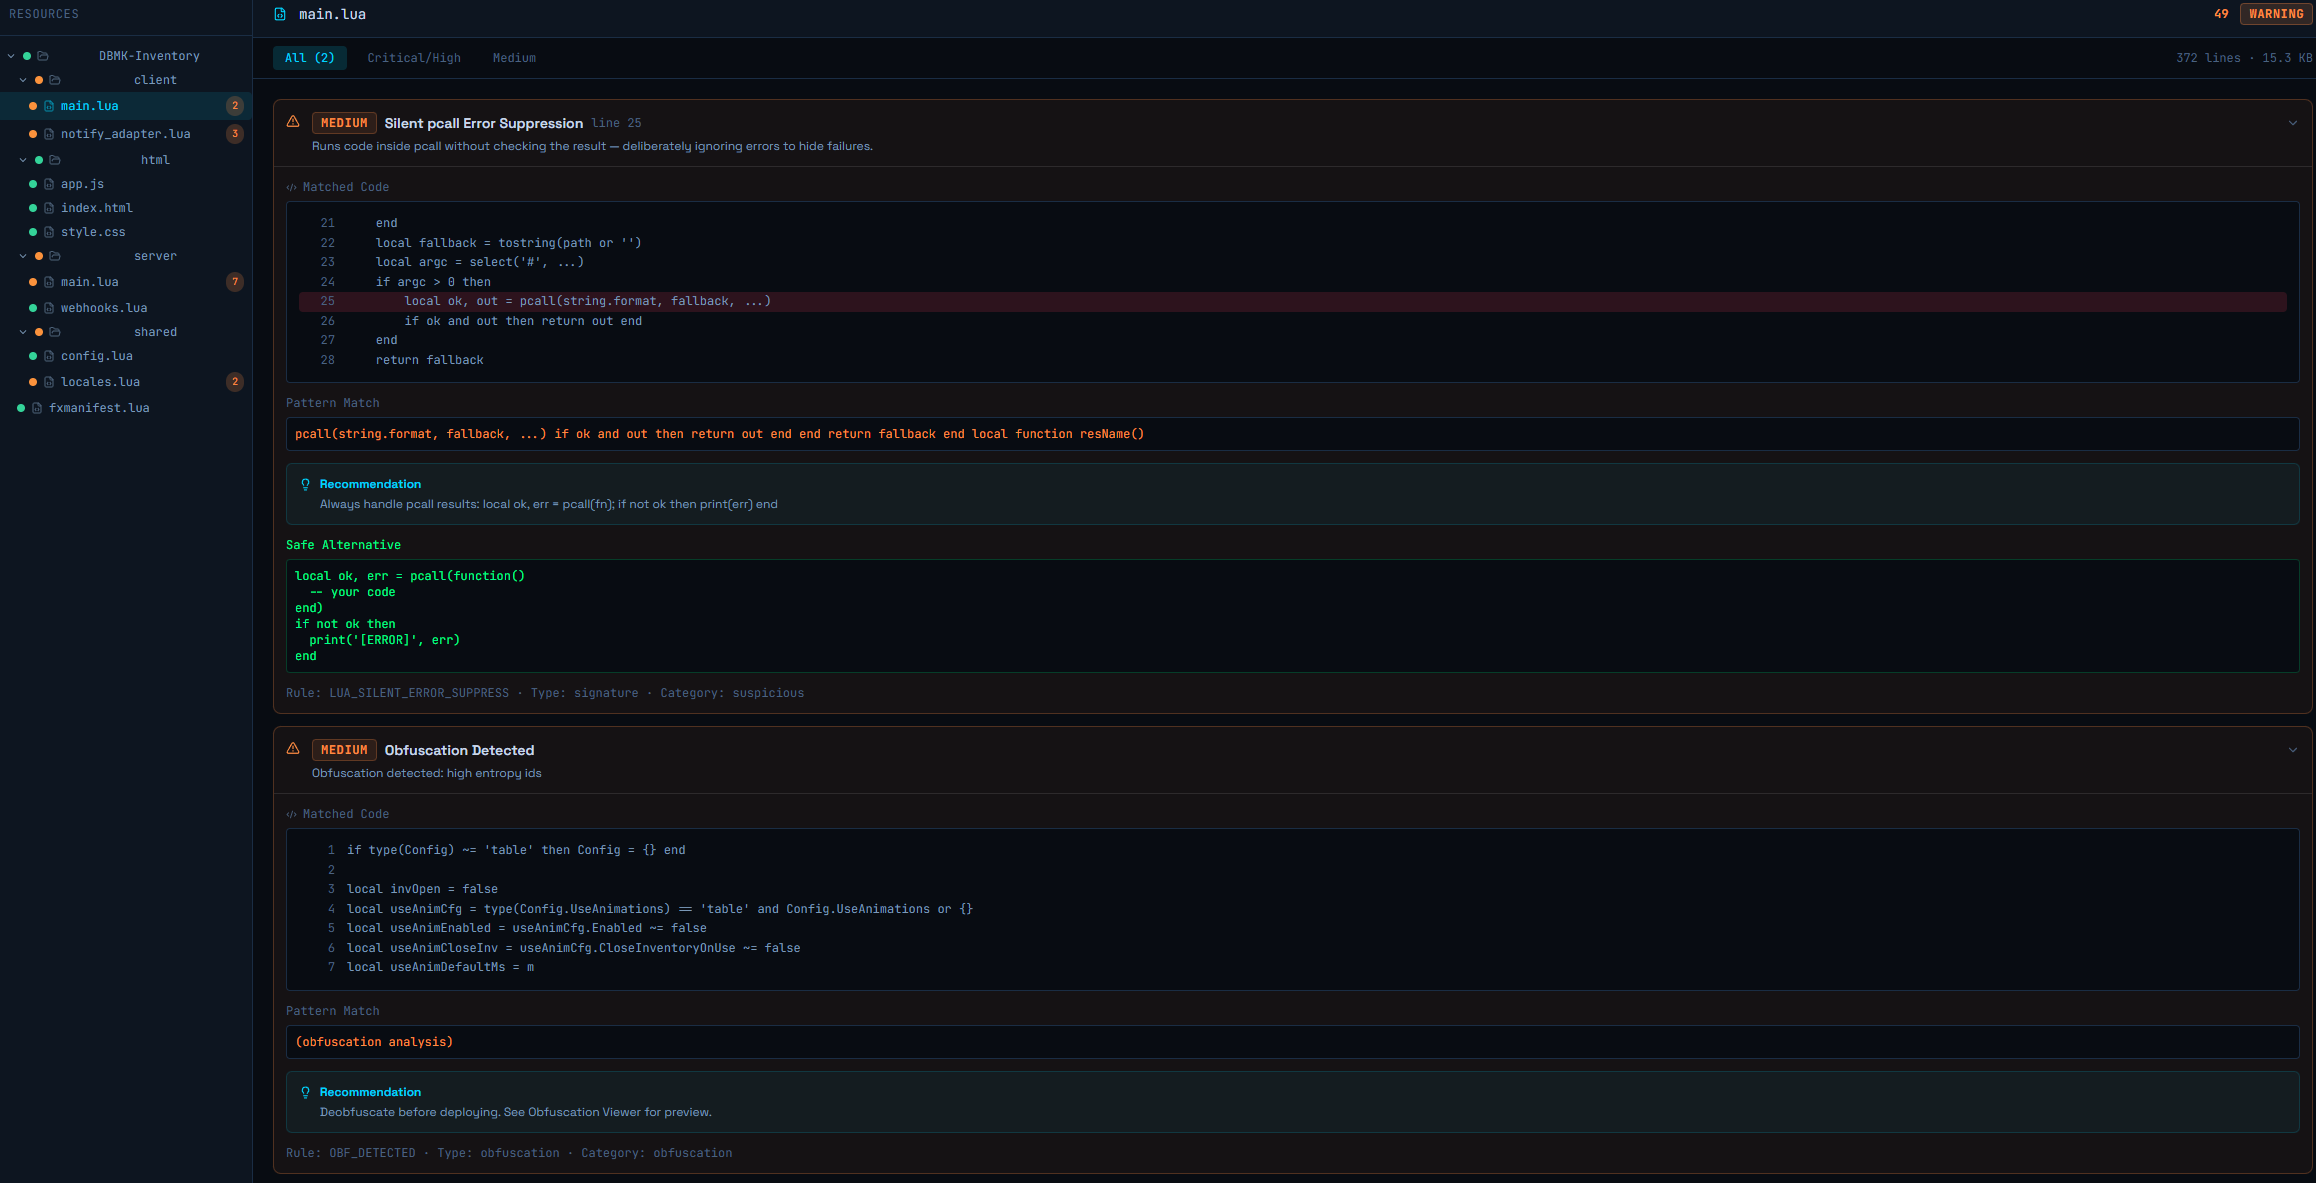This screenshot has height=1183, width=2316.
Task: Click the RESOURCES sidebar heading
Action: coord(44,14)
